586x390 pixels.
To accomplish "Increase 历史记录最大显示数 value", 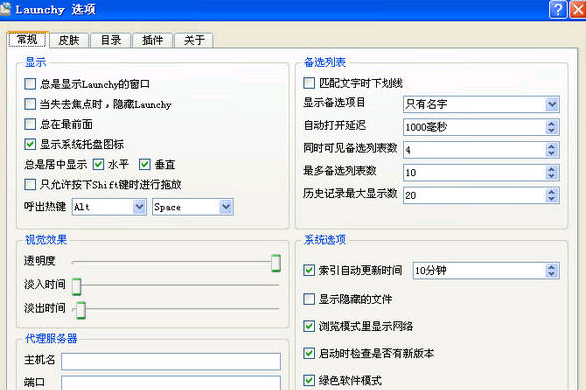I will [552, 192].
